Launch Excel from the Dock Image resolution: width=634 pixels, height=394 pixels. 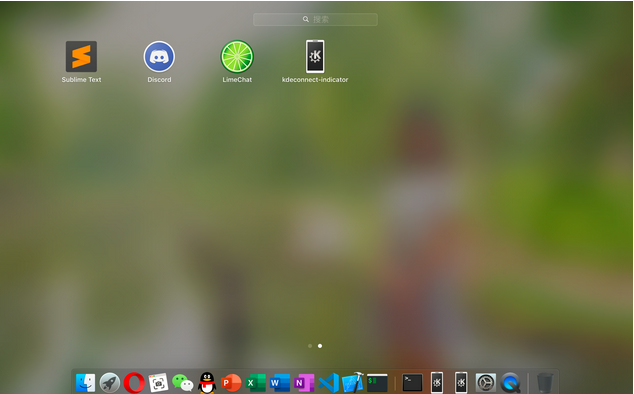click(256, 382)
